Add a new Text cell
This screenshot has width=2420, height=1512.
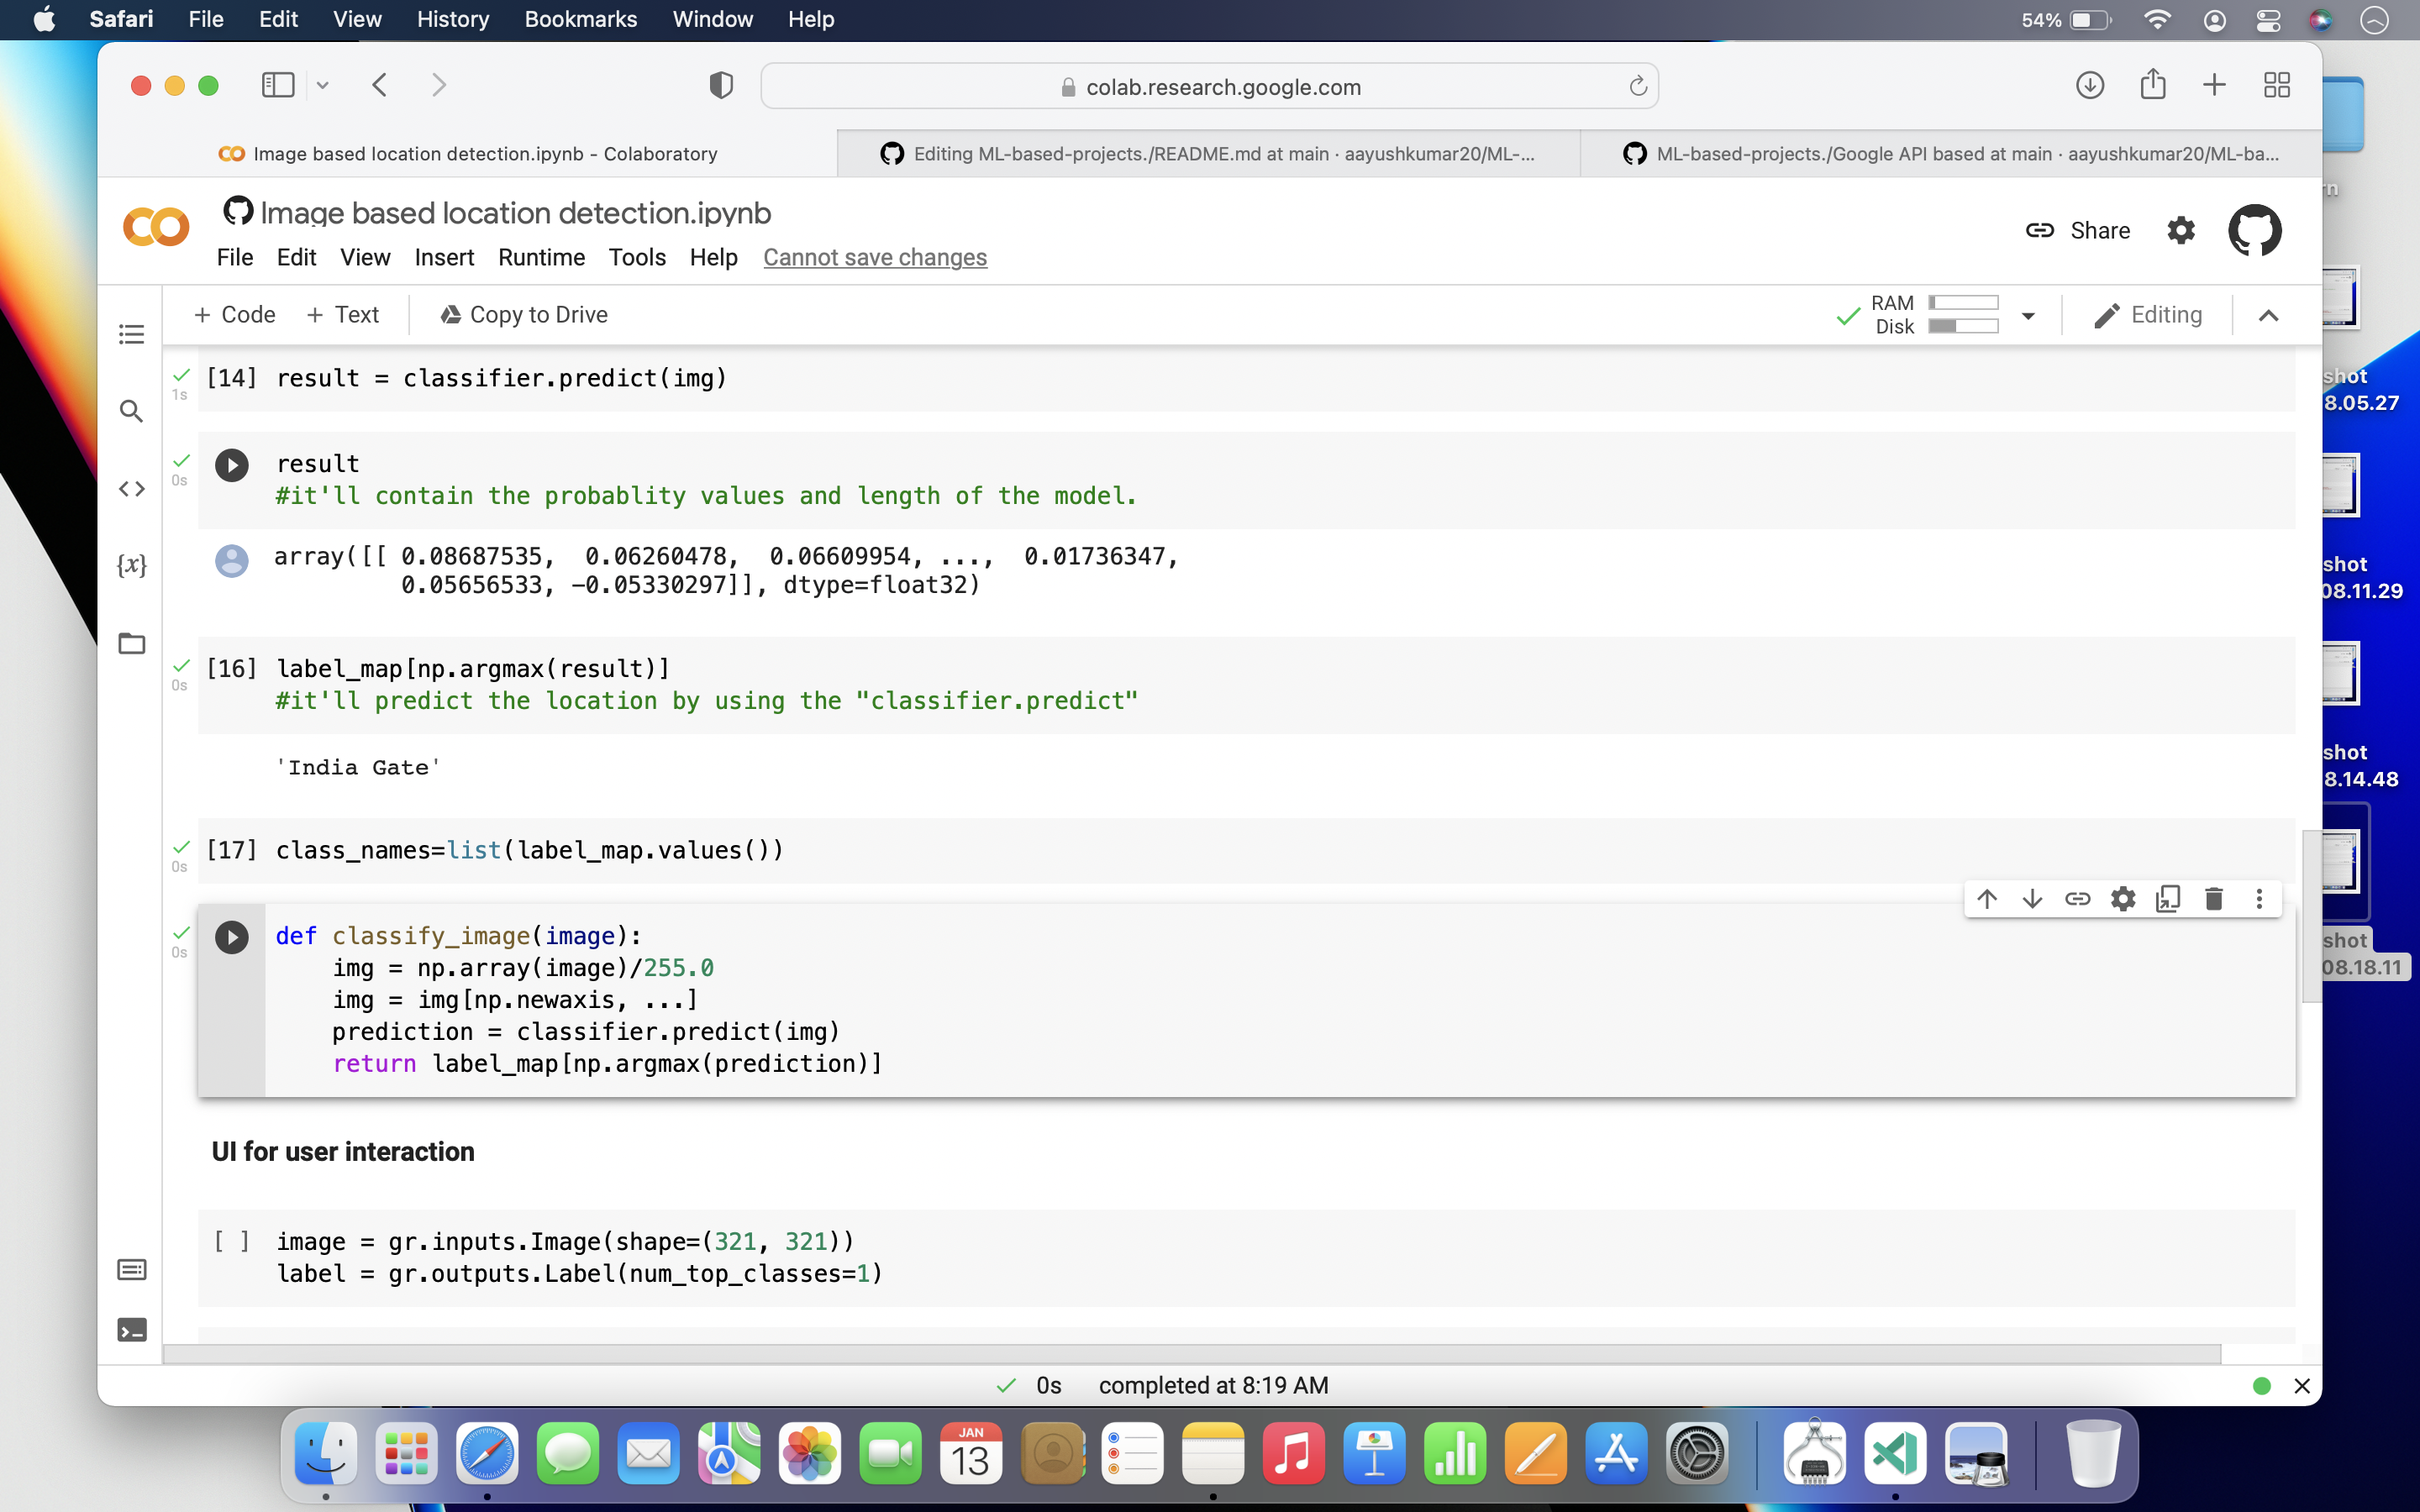(x=342, y=315)
